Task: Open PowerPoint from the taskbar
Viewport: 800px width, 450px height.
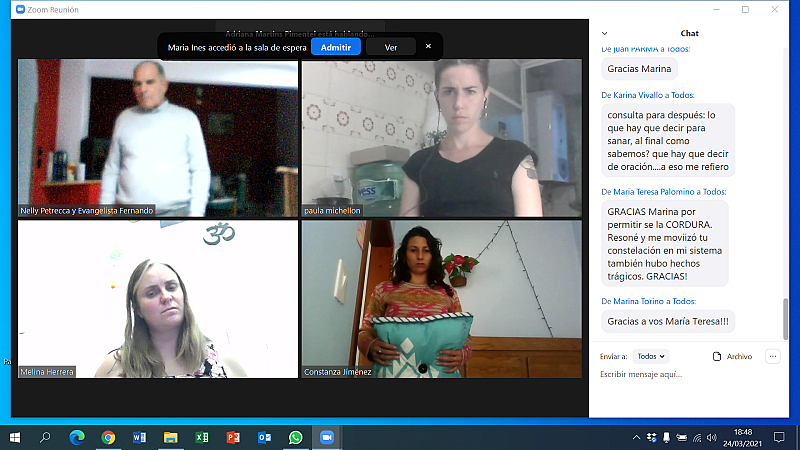Action: (233, 437)
